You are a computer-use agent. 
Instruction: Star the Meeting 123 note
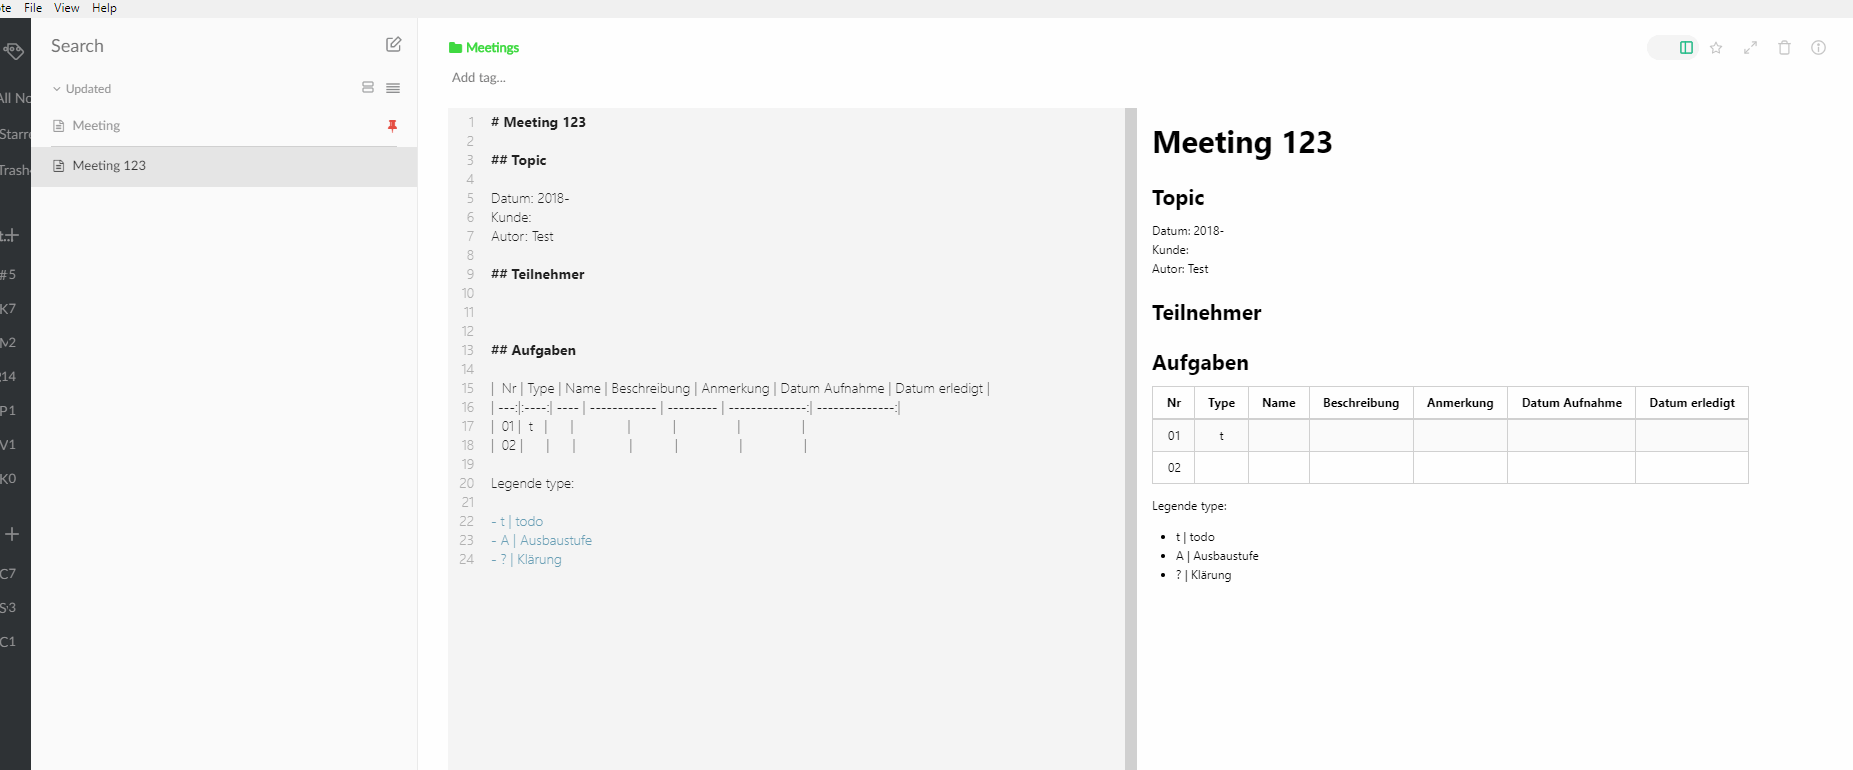tap(1715, 47)
